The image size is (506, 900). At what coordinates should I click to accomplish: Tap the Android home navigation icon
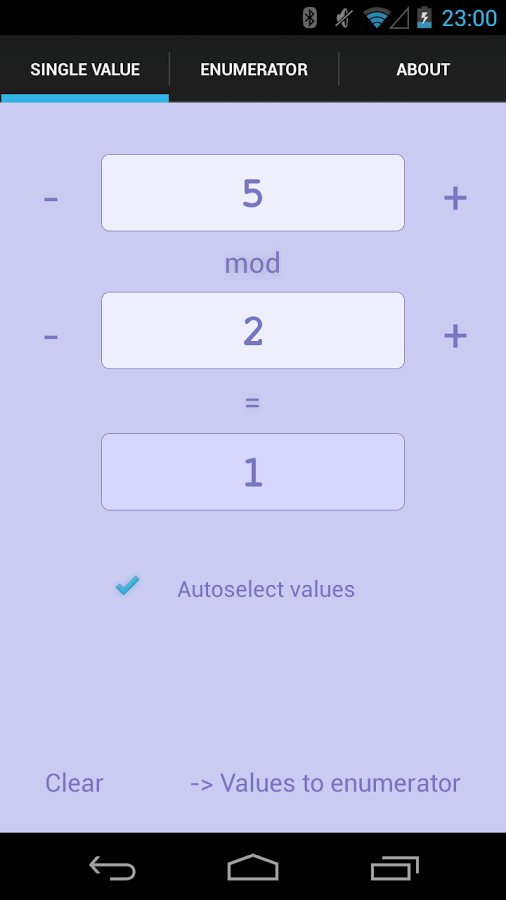[x=253, y=867]
